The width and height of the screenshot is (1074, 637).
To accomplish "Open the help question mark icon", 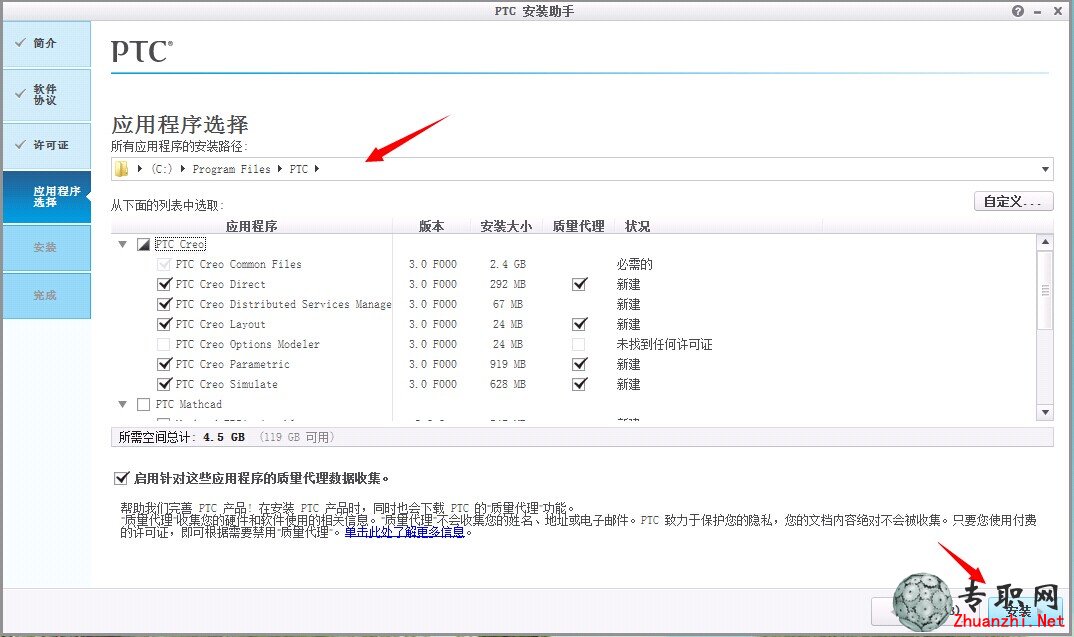I will point(1018,11).
